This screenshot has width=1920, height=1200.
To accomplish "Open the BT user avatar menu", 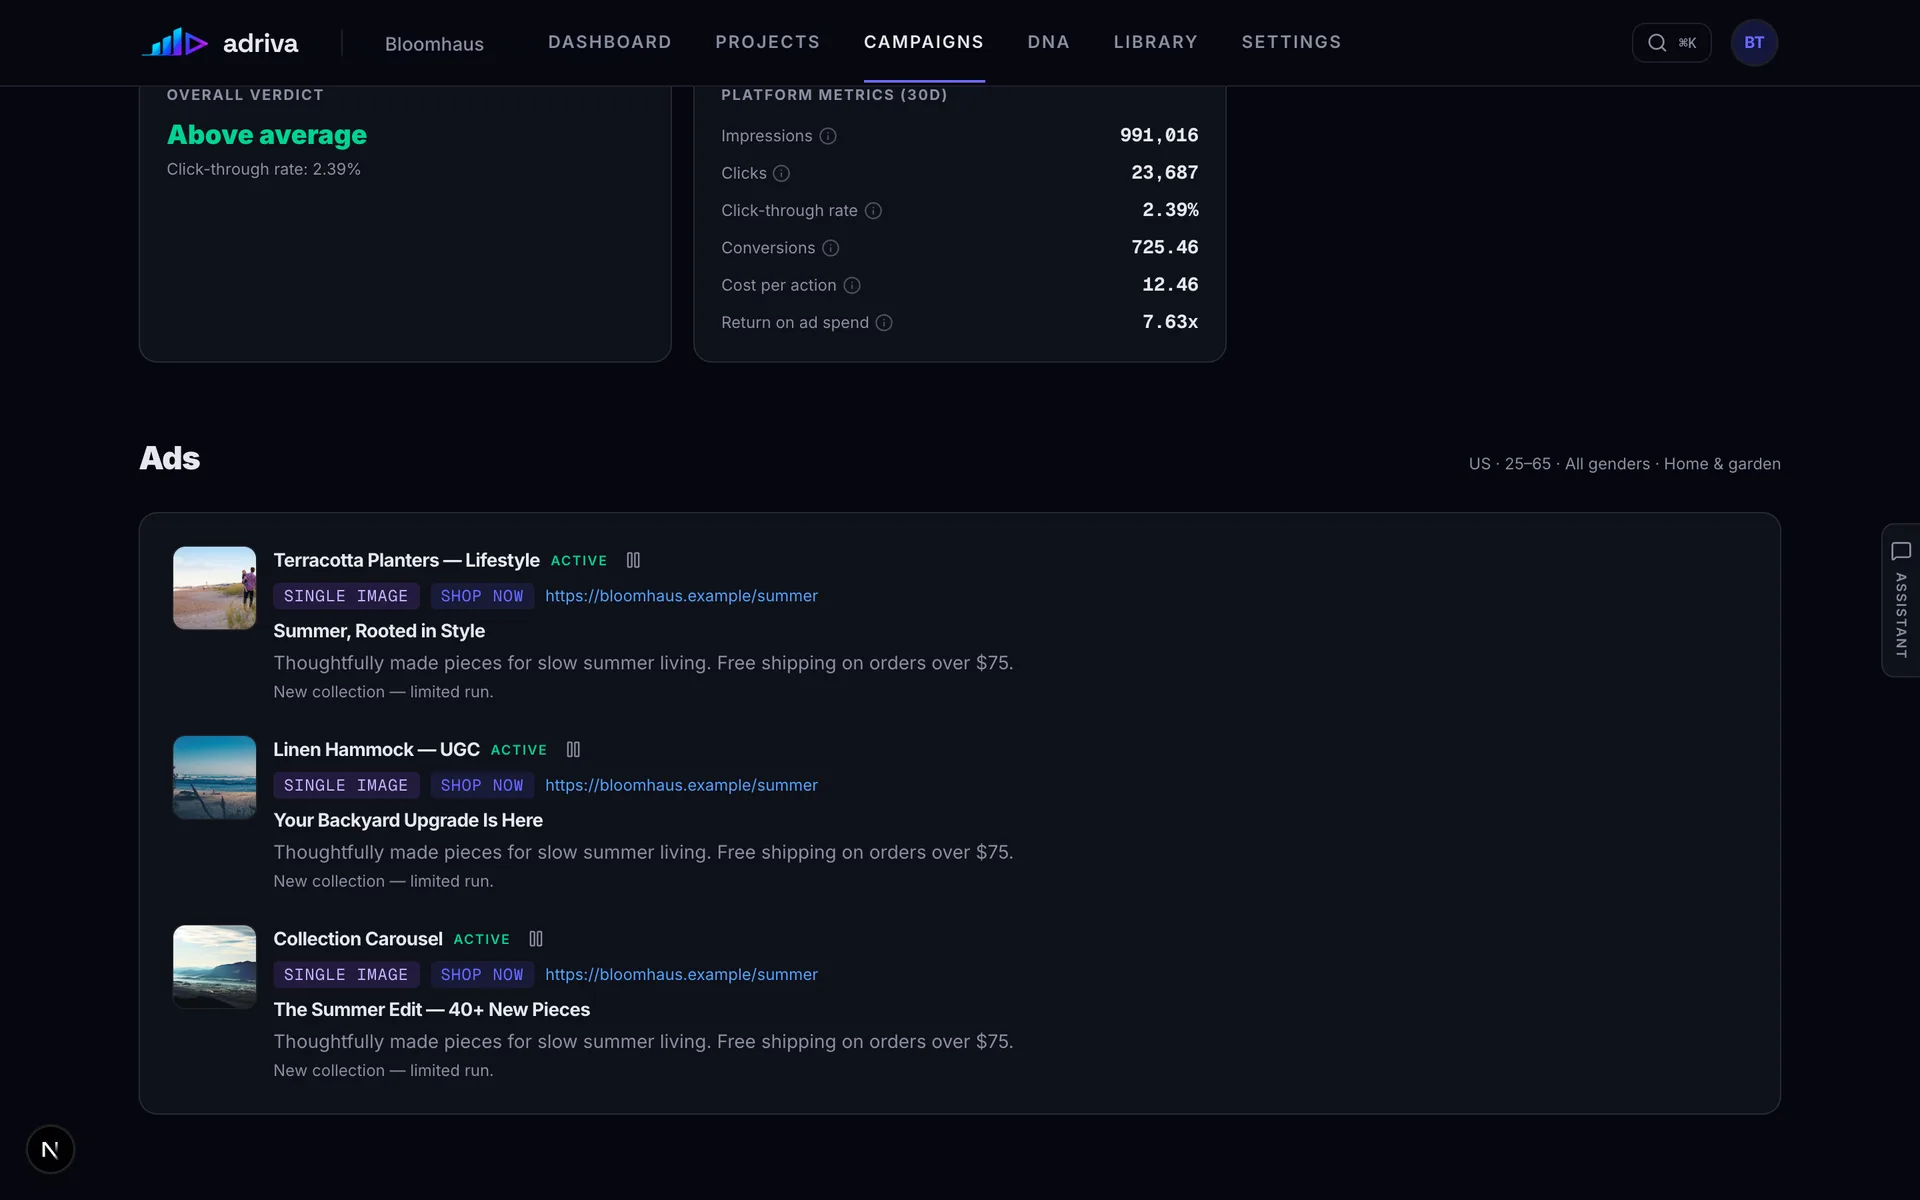I will (x=1754, y=43).
